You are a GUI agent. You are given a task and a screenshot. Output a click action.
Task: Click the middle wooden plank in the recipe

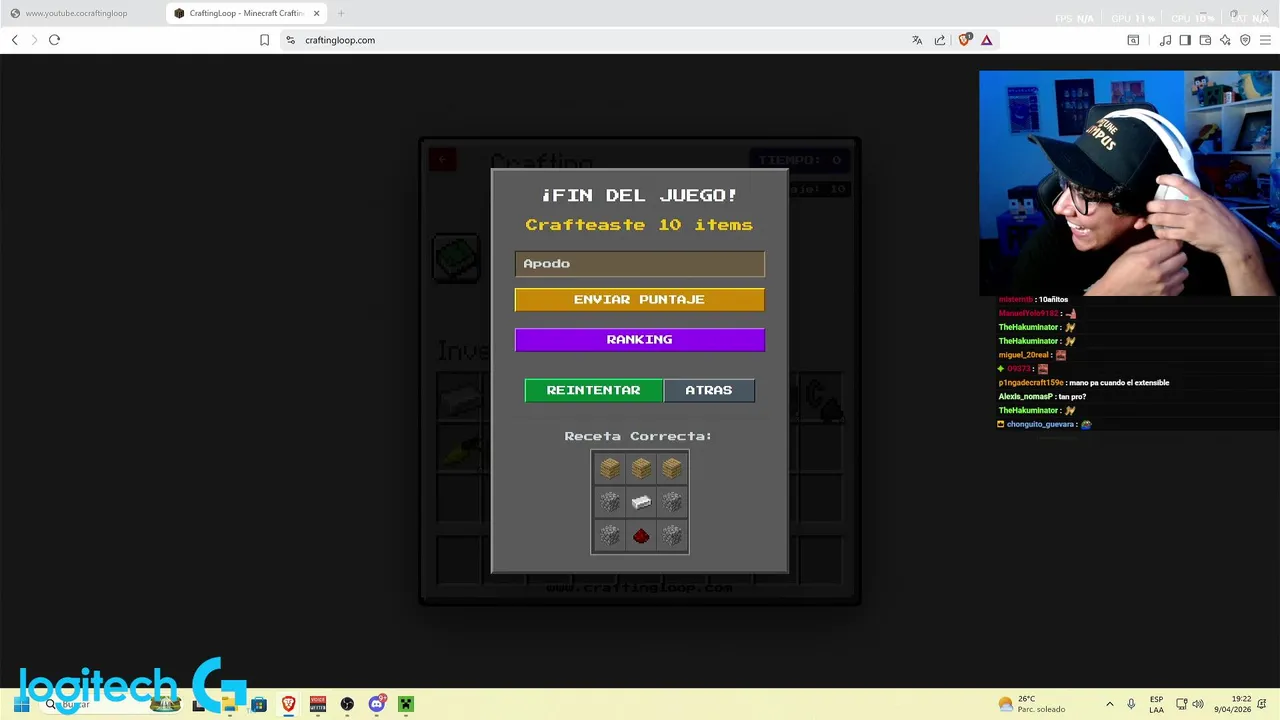pyautogui.click(x=641, y=468)
